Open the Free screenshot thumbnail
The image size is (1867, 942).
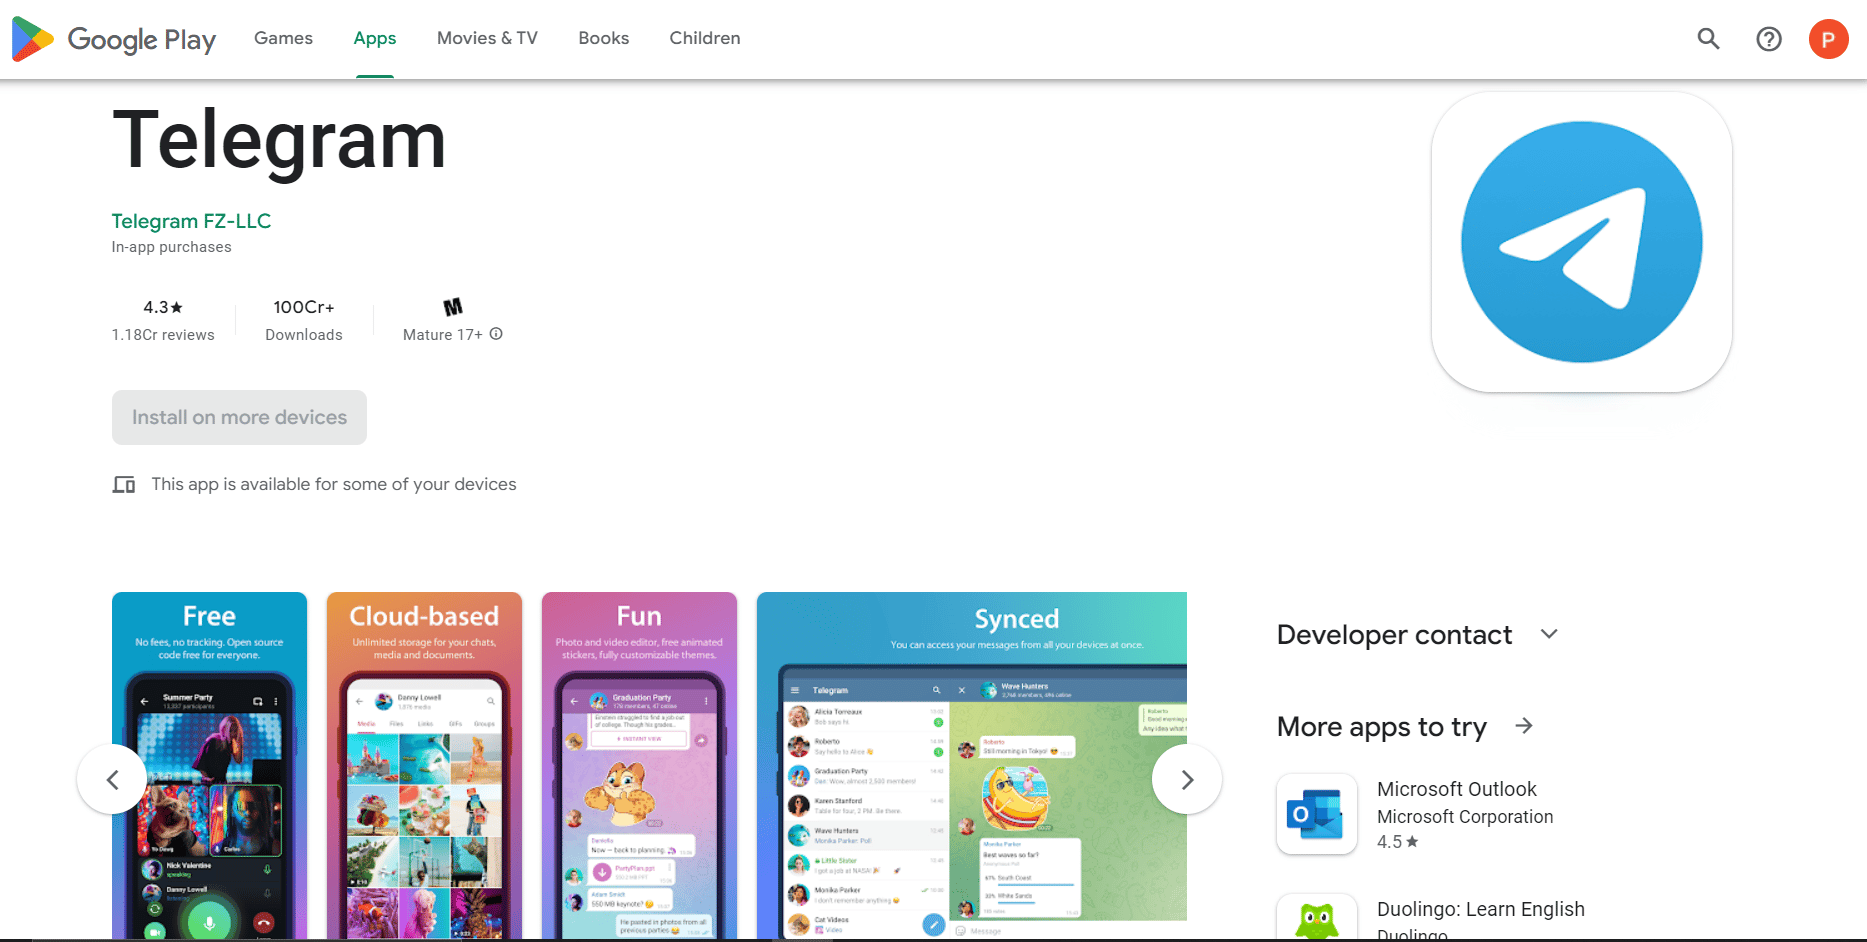point(209,766)
